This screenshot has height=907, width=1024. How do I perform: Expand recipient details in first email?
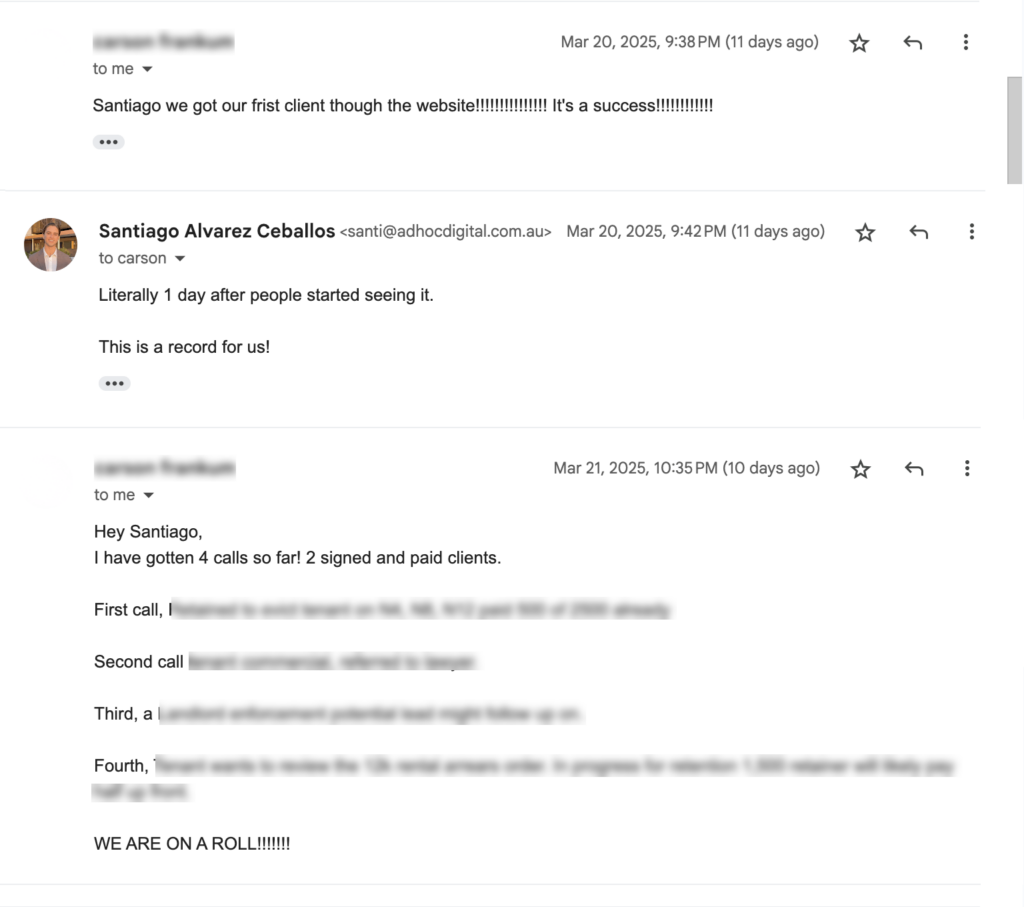(147, 69)
